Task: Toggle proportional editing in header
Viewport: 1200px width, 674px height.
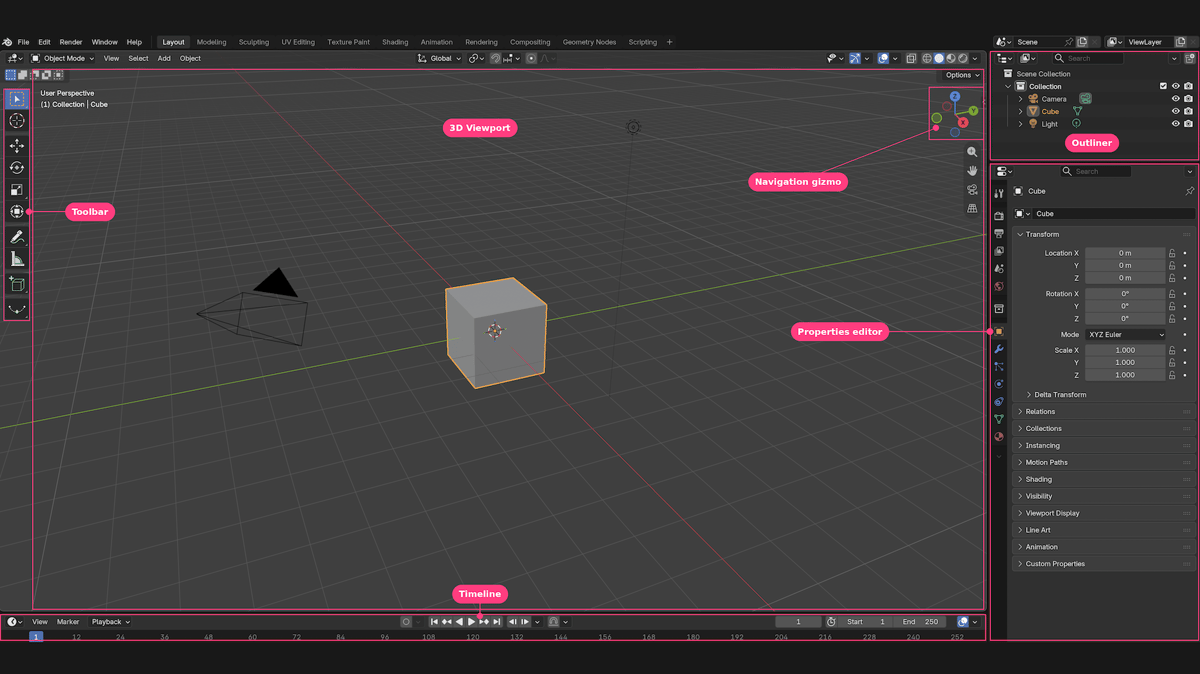Action: (x=531, y=58)
